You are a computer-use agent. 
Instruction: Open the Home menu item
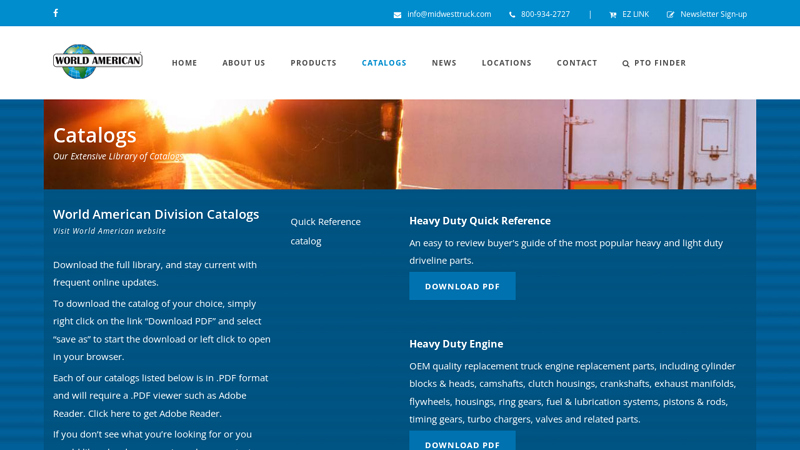[184, 63]
